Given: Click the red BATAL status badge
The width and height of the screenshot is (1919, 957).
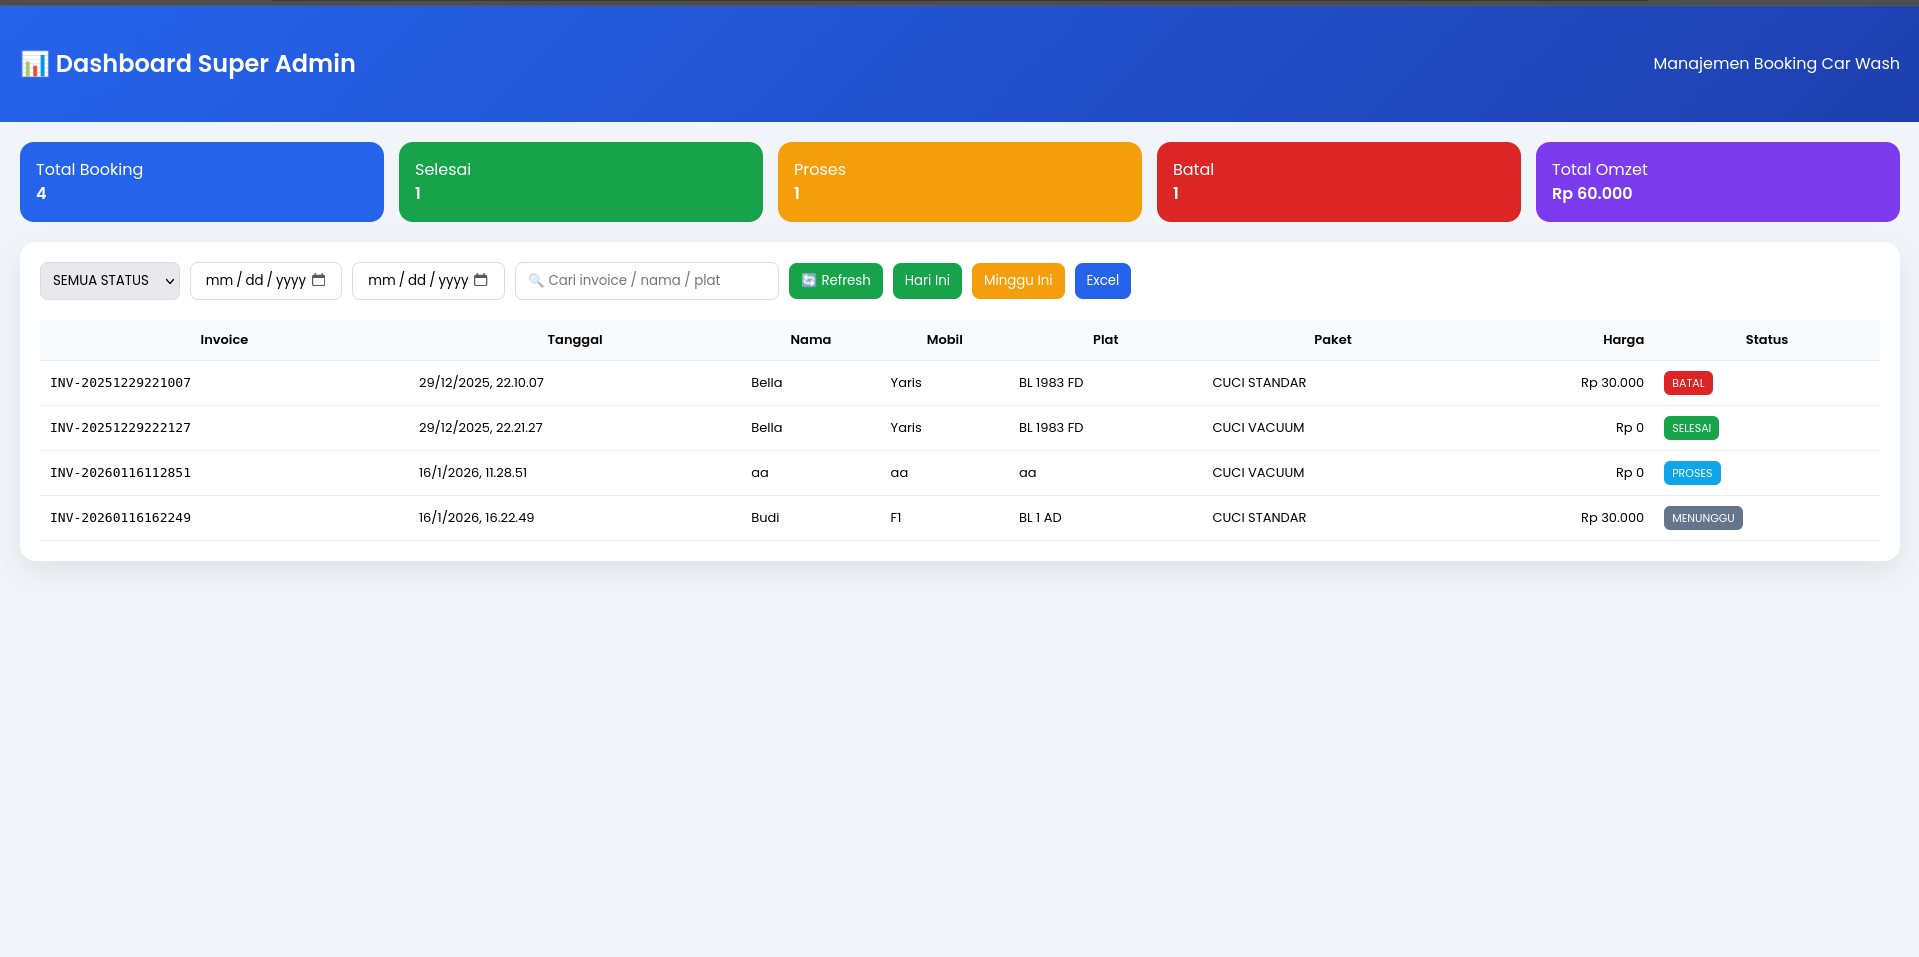Looking at the screenshot, I should pyautogui.click(x=1688, y=383).
